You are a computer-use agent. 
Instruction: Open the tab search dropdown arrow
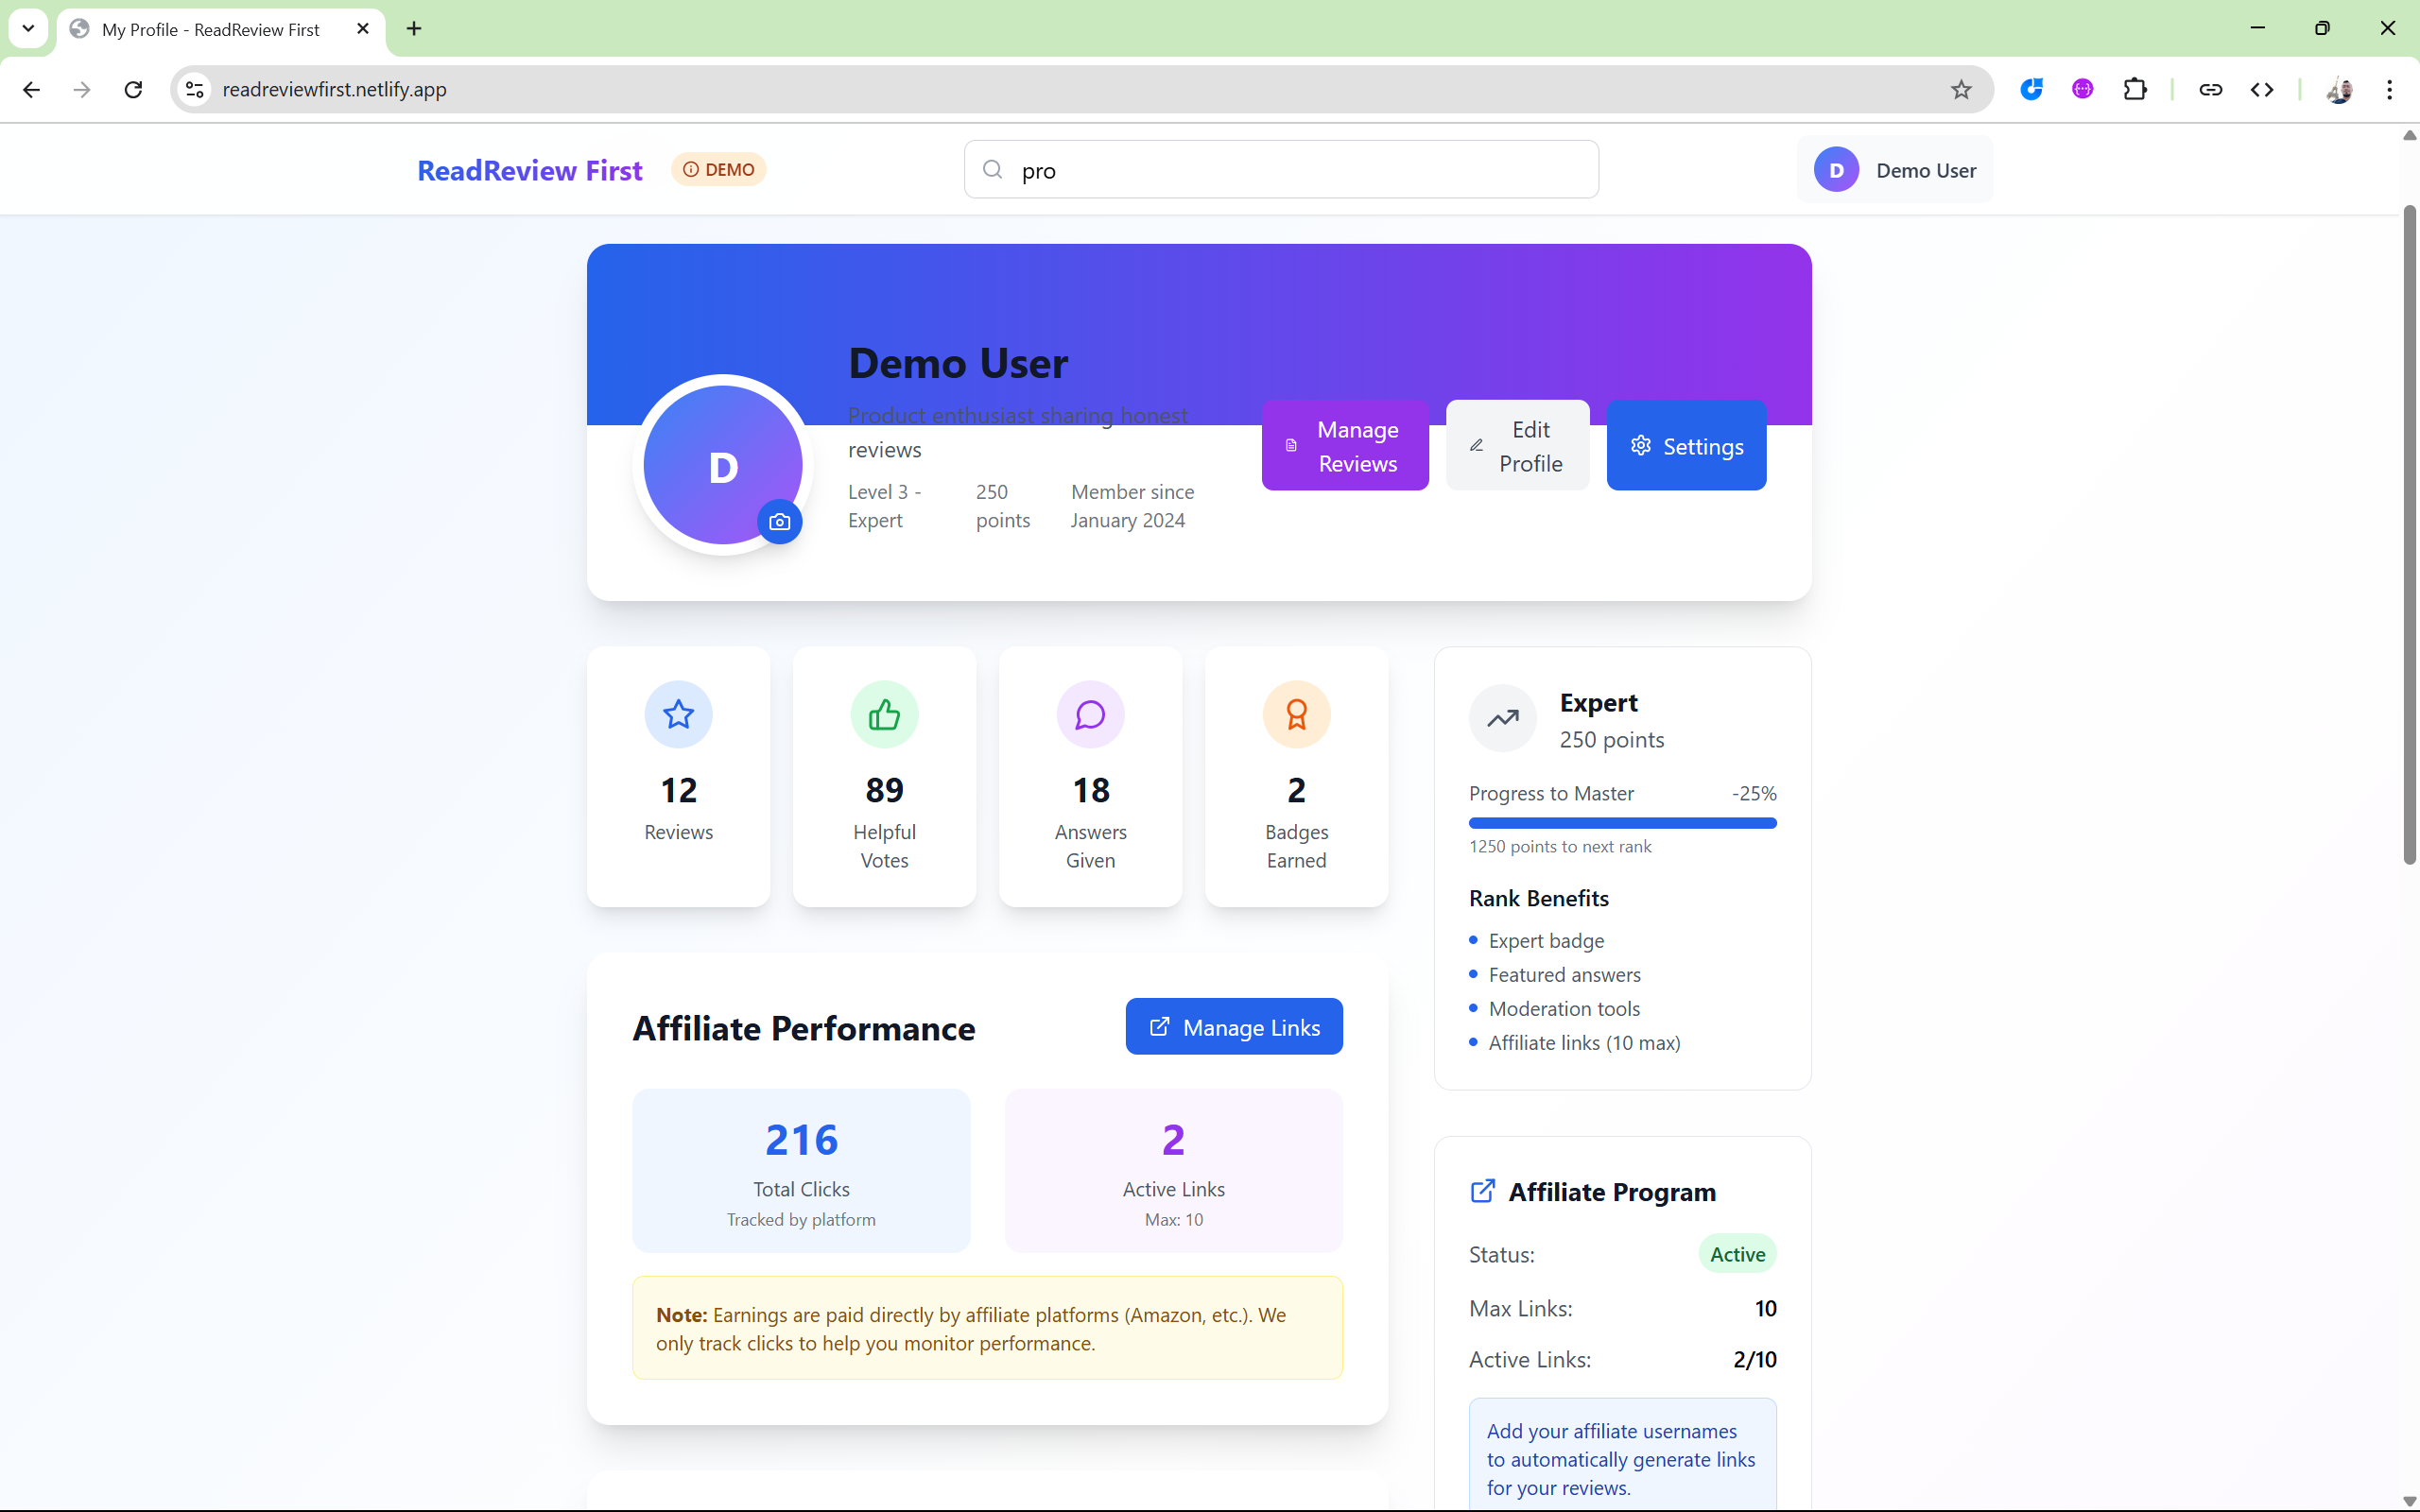click(x=28, y=28)
